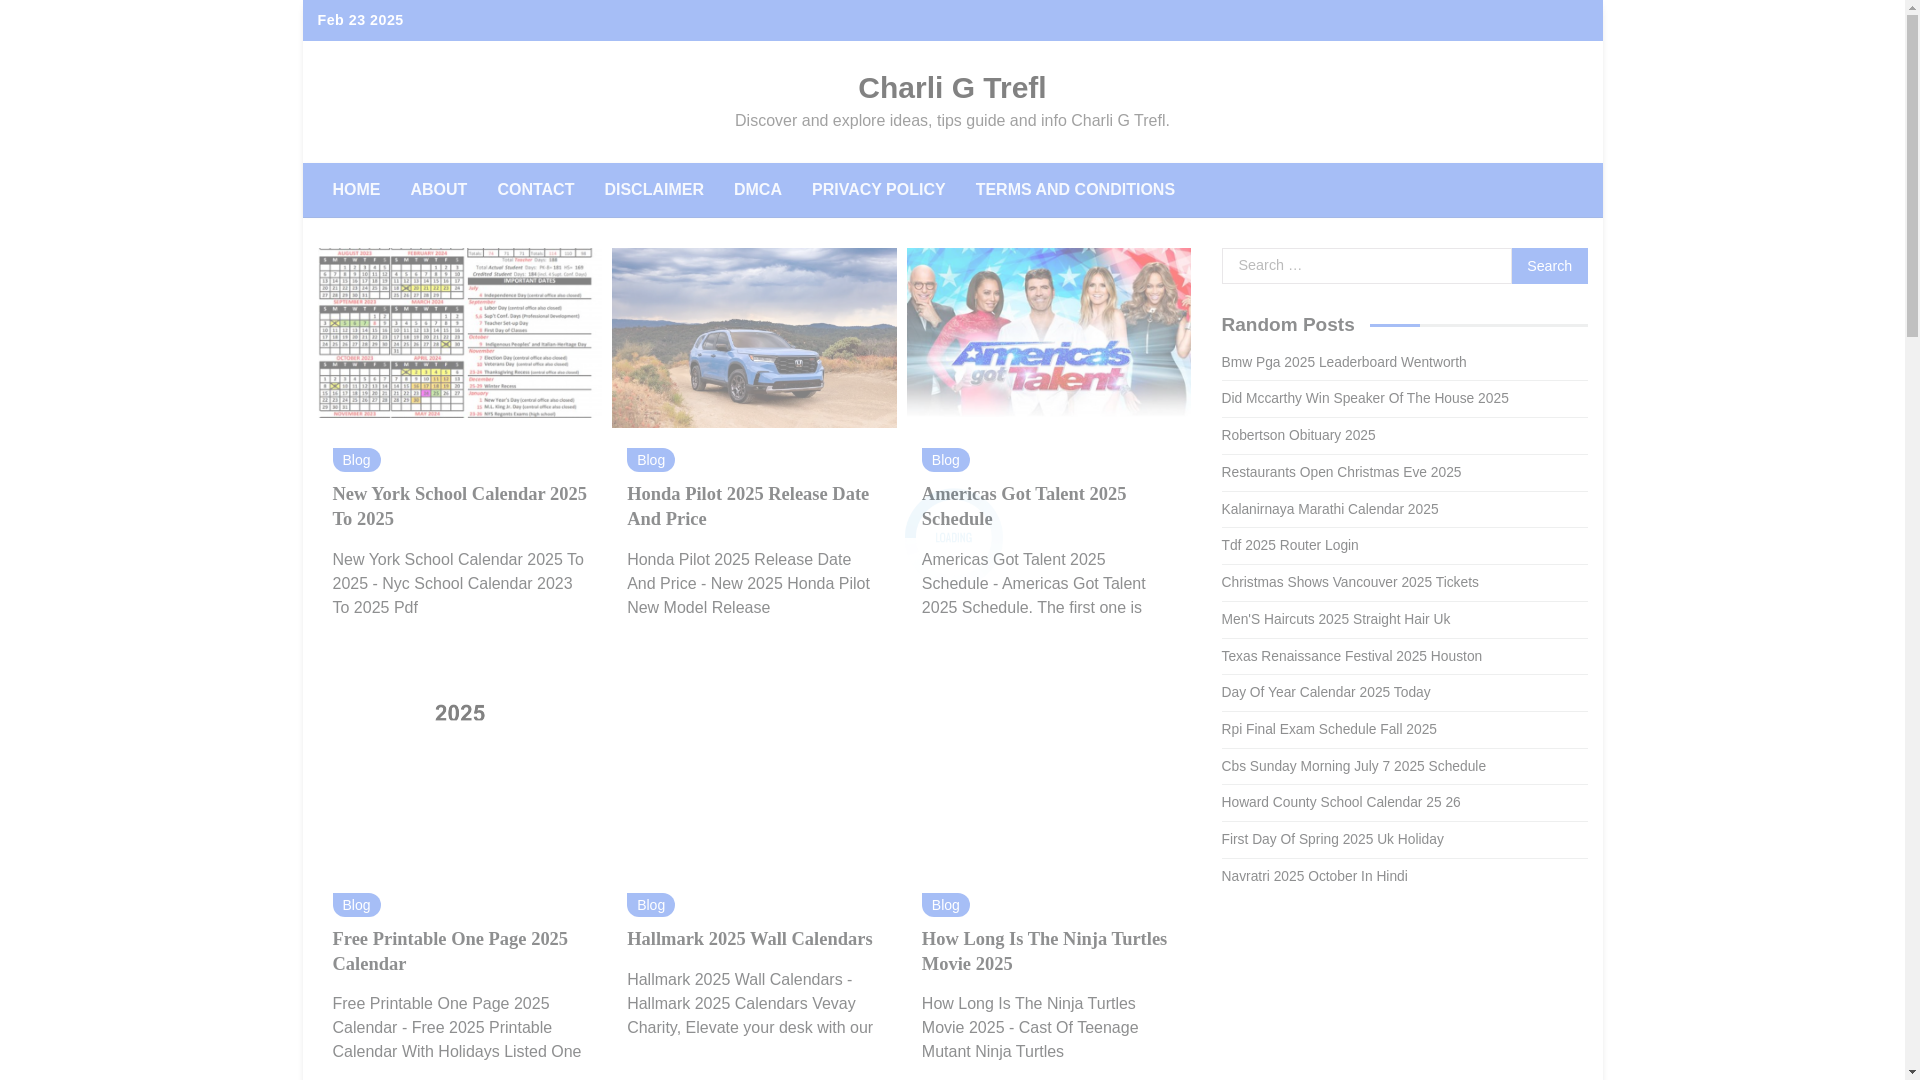Click the Americas Got Talent excerpt text

(1034, 584)
